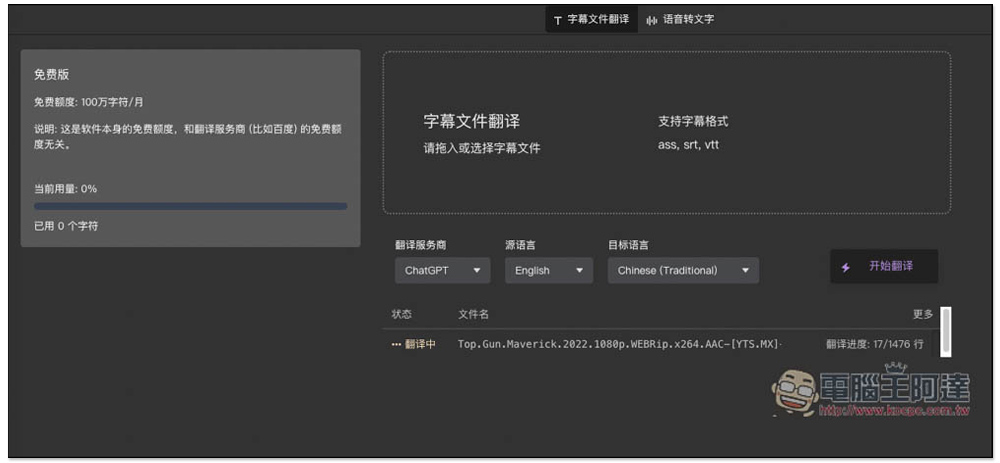
Task: Click the subtitle file drop zone
Action: (x=666, y=133)
